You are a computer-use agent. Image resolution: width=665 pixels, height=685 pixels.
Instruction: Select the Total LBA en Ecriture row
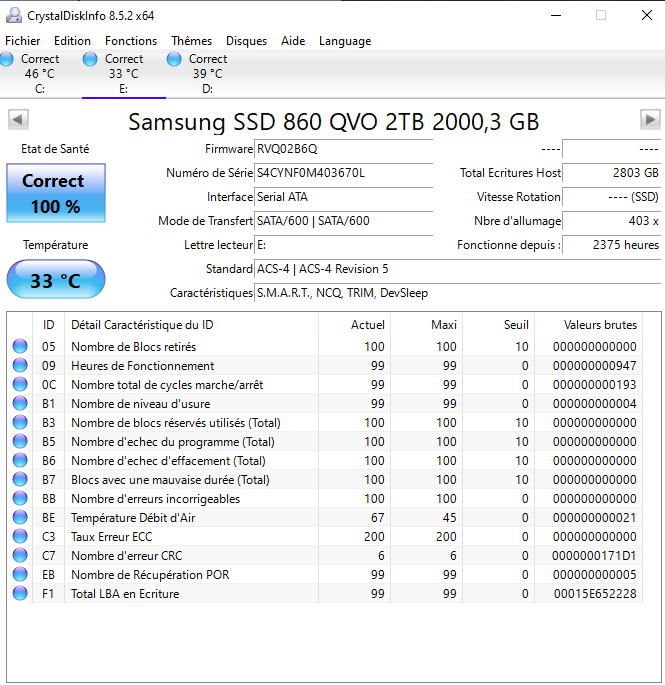[x=324, y=593]
